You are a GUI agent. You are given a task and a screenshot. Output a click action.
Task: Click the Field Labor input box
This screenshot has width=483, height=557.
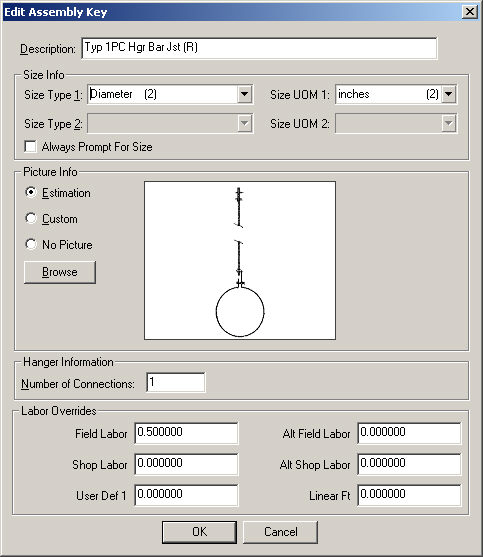pos(186,433)
